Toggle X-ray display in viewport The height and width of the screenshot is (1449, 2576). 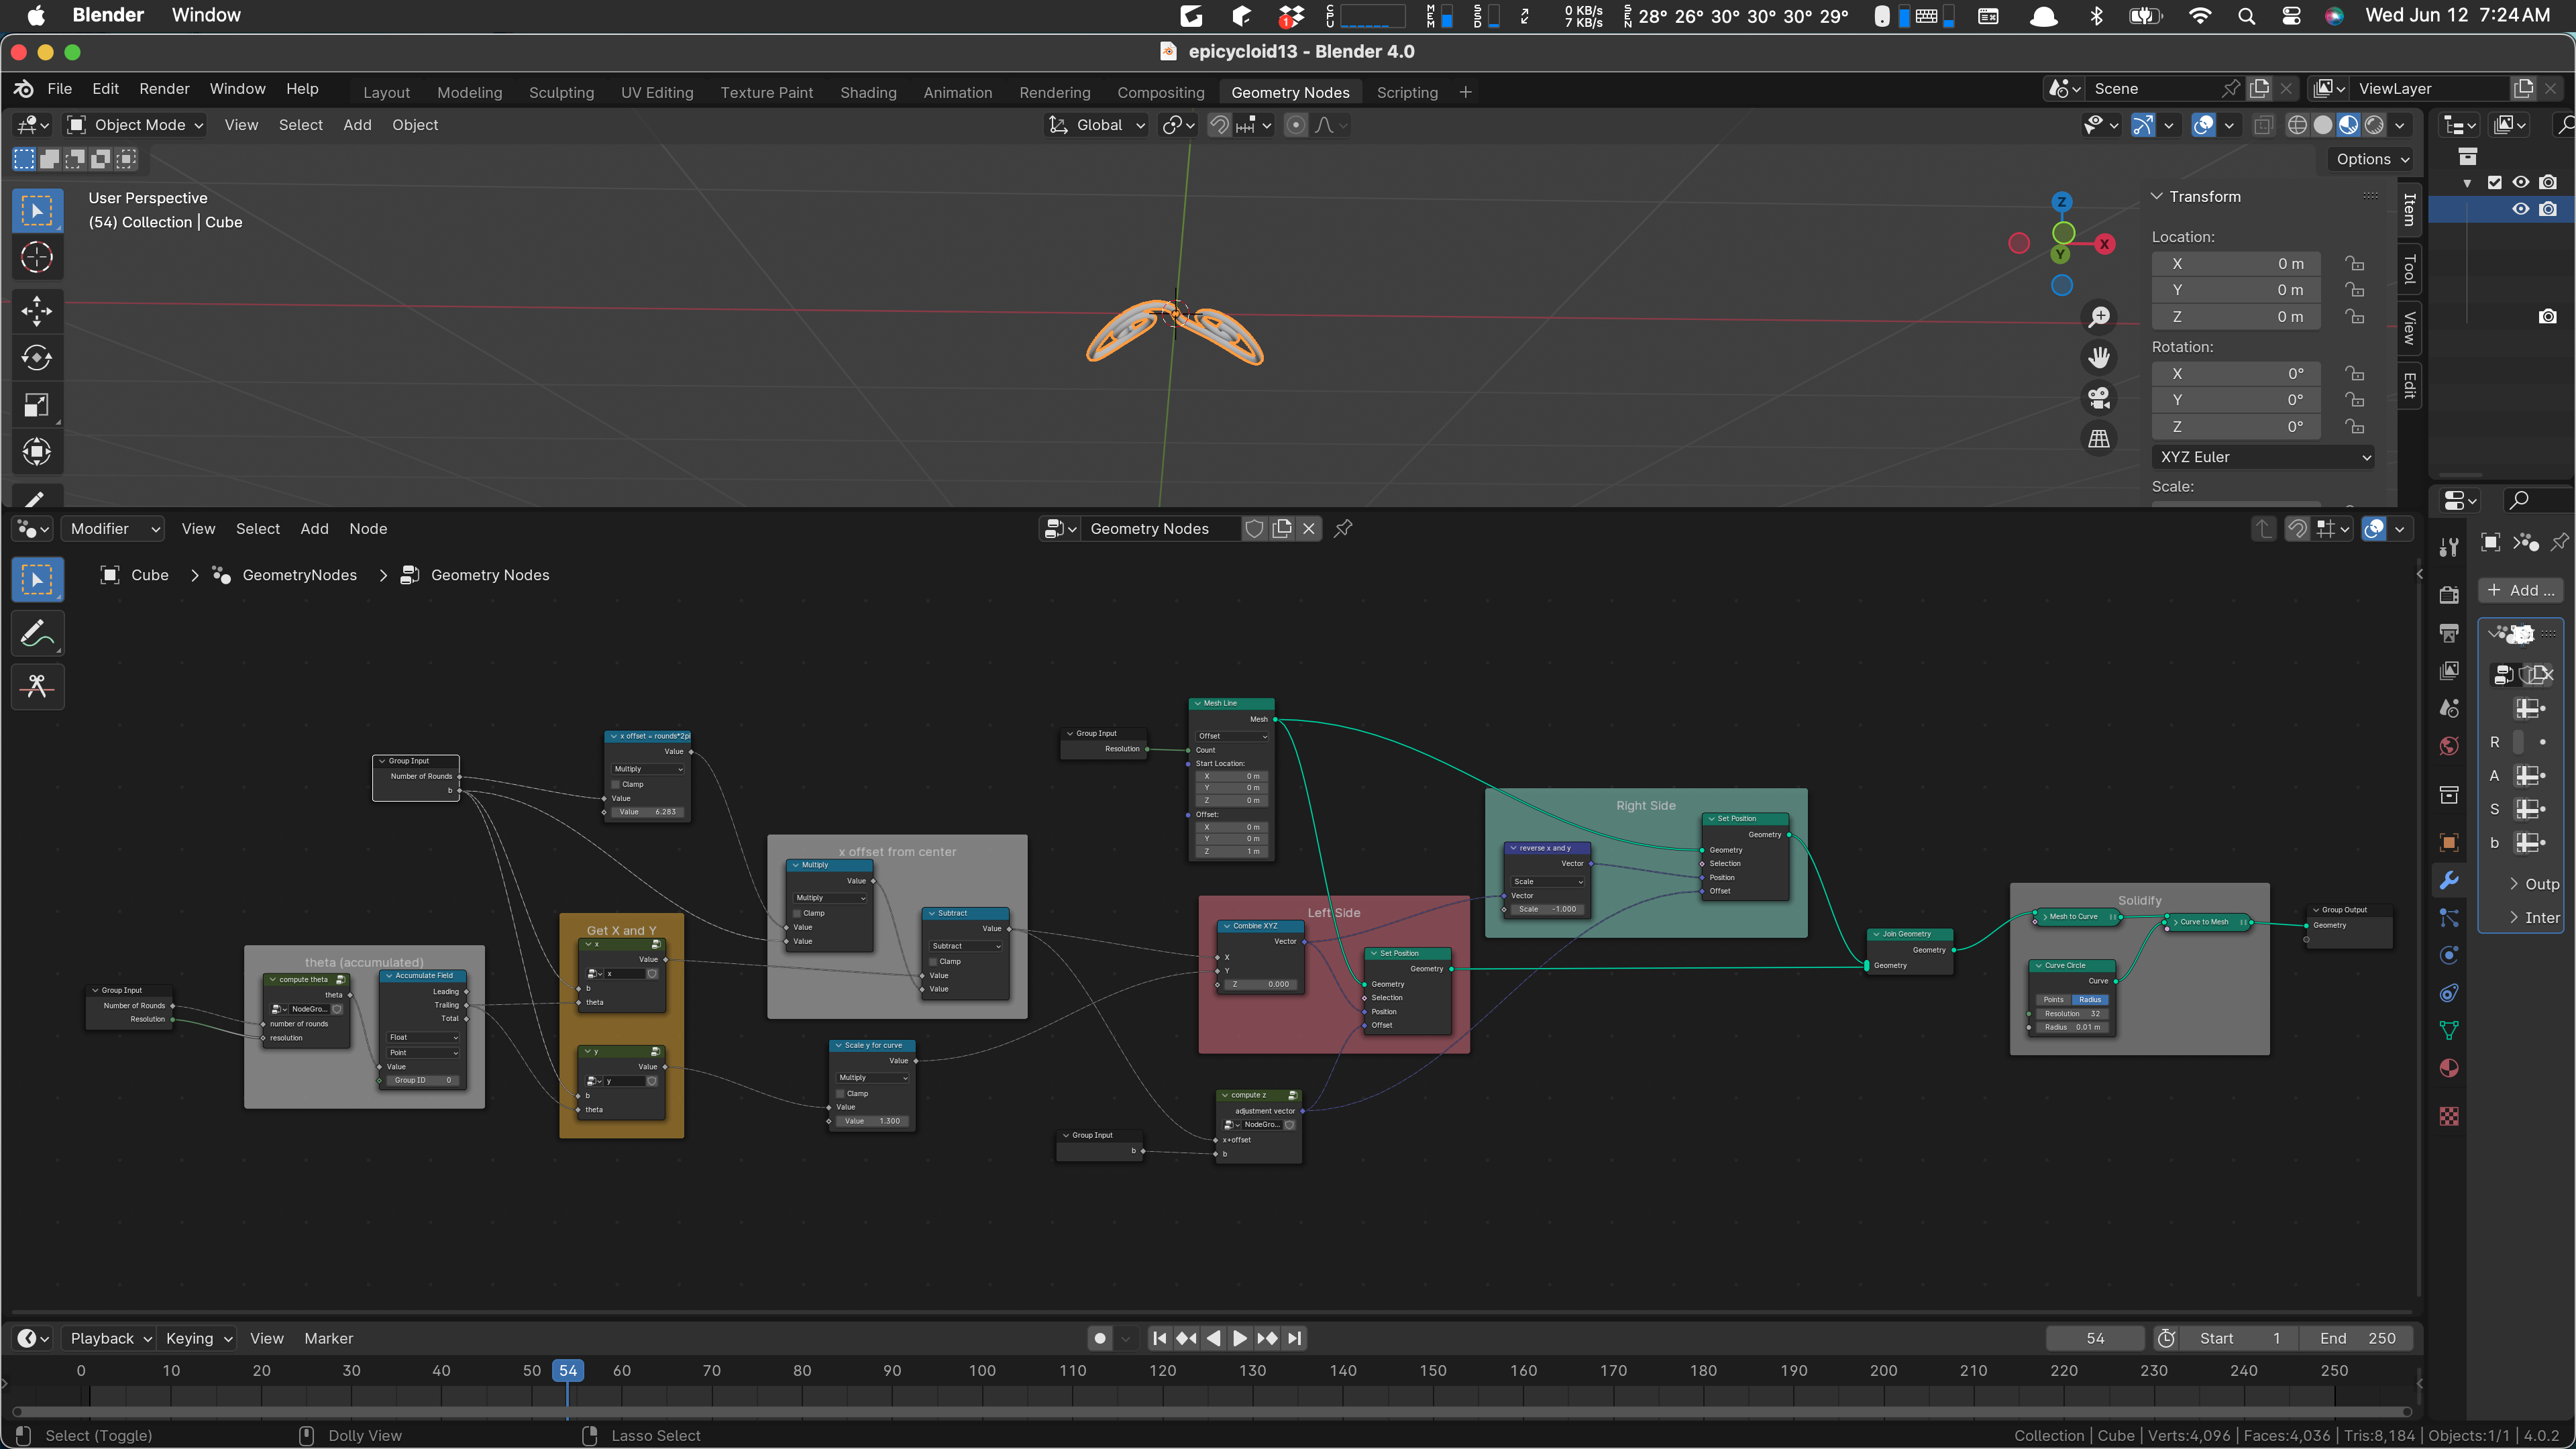(x=2264, y=125)
